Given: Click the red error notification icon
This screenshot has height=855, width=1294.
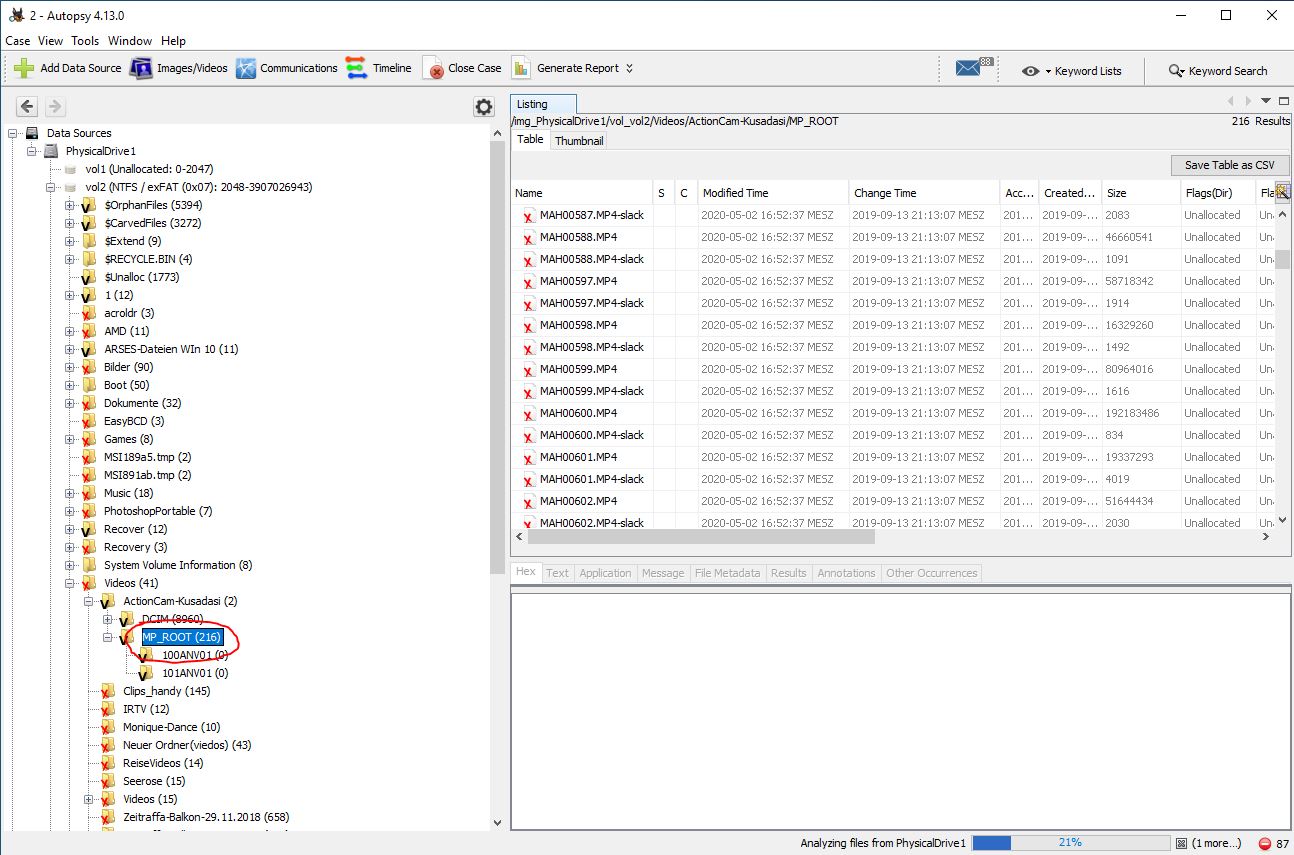Looking at the screenshot, I should point(1265,844).
